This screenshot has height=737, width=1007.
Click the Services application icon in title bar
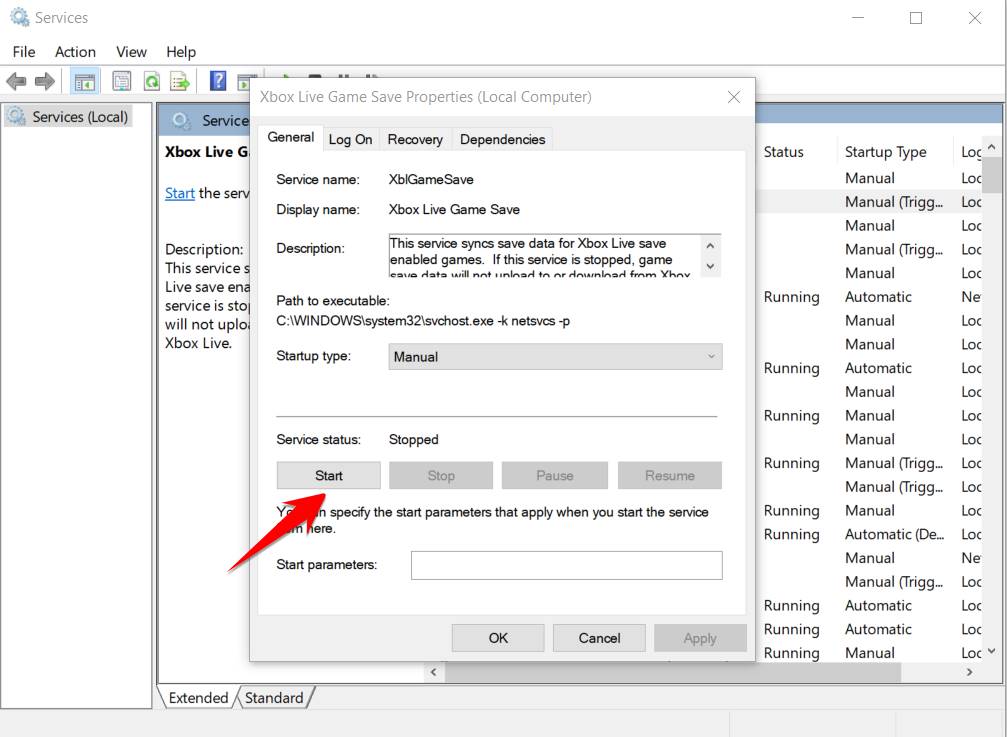coord(17,17)
